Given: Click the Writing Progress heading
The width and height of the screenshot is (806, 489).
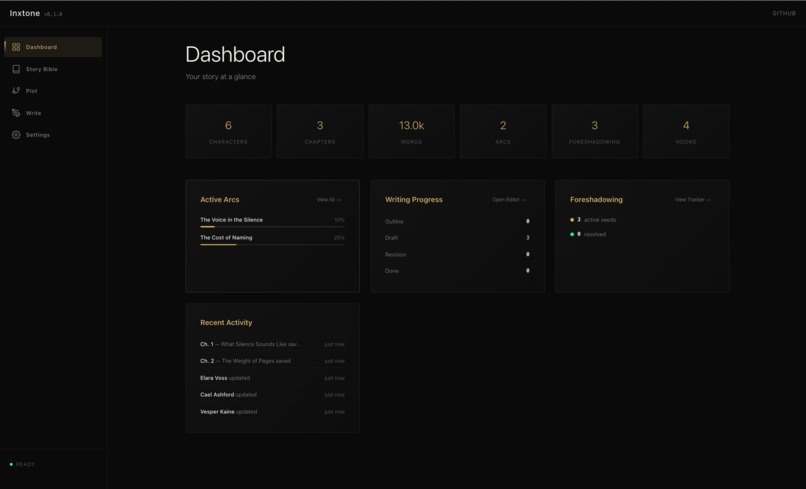Looking at the screenshot, I should pyautogui.click(x=414, y=200).
